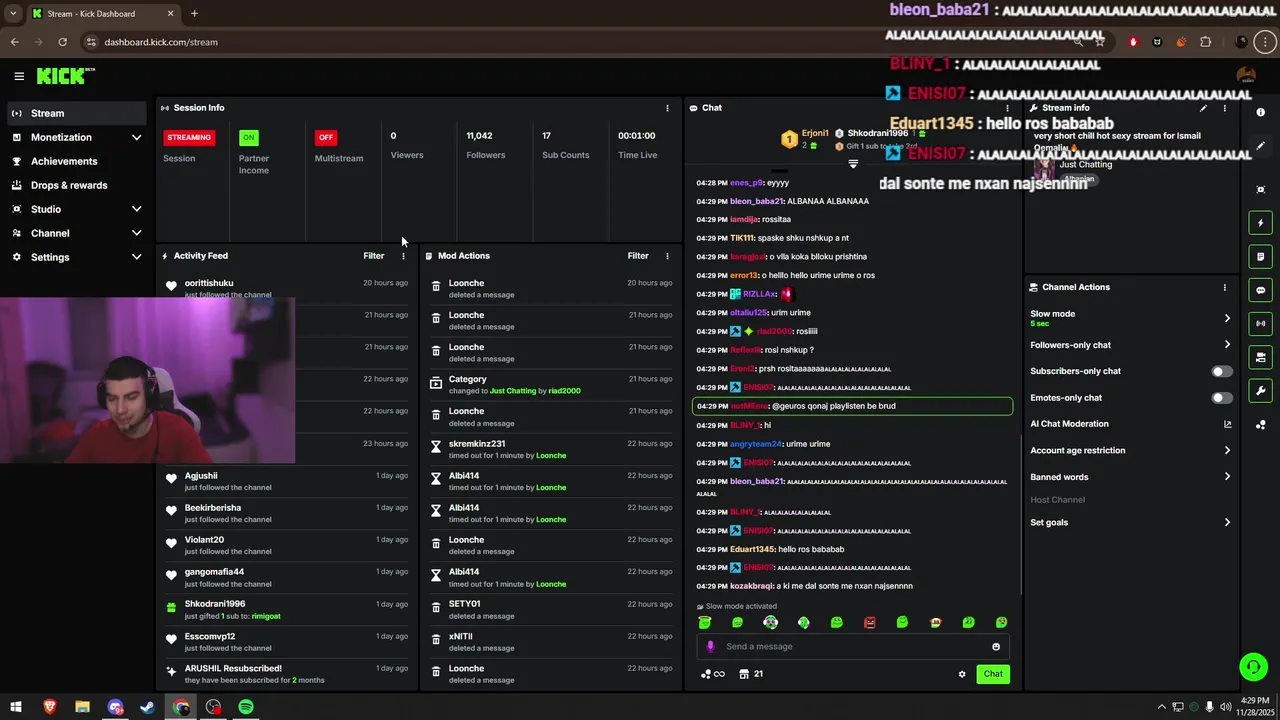Open Followers-only chat options chevron

(x=1227, y=345)
